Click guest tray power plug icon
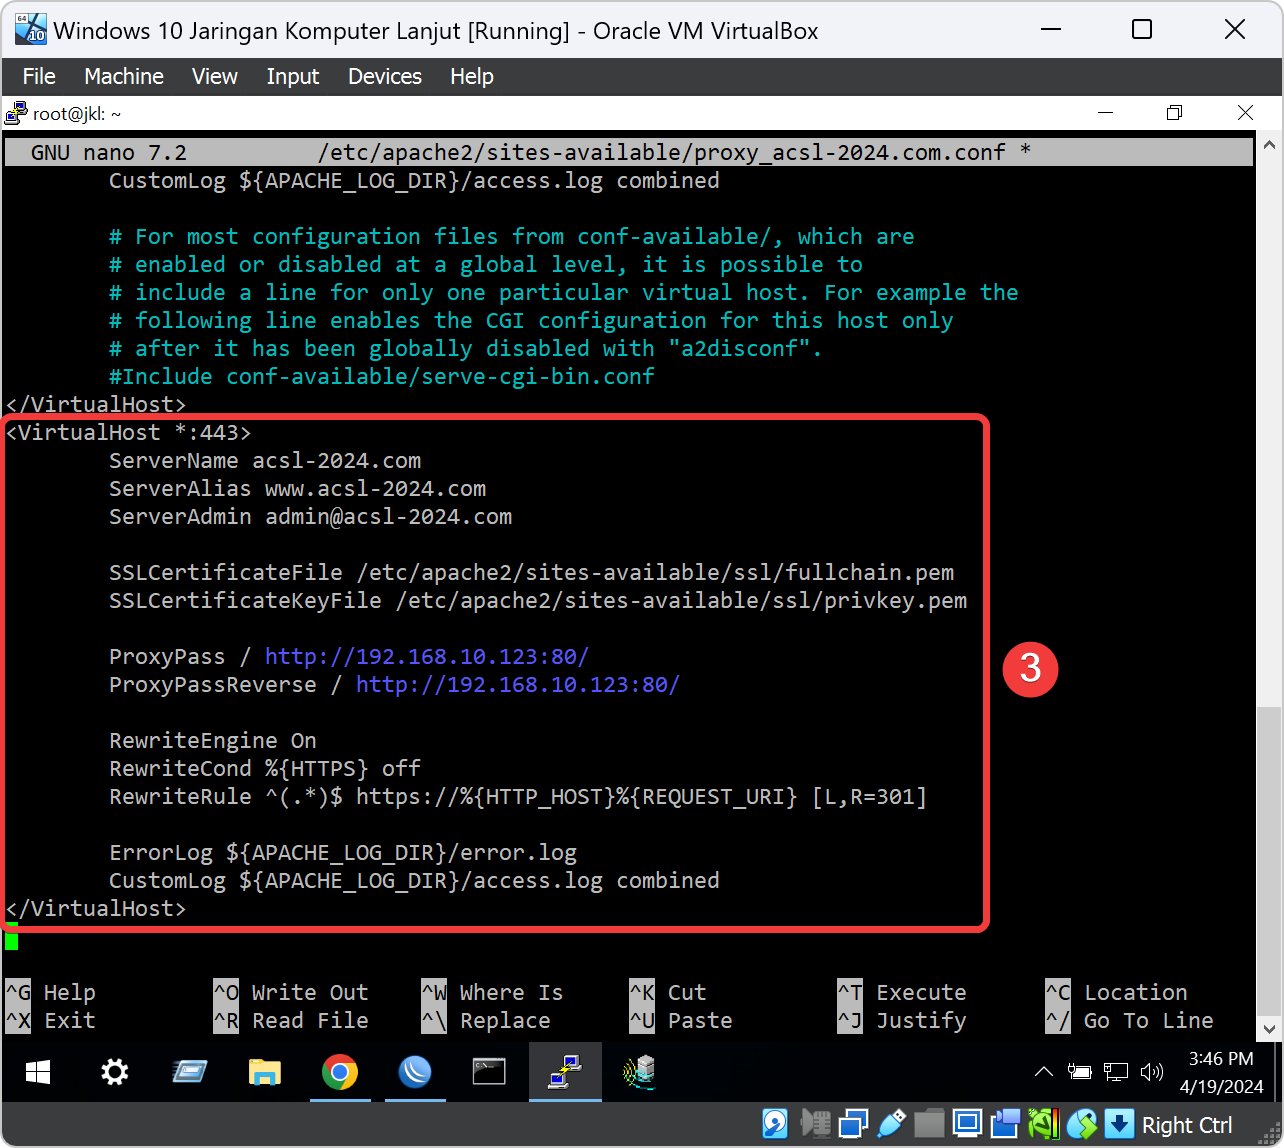This screenshot has width=1284, height=1148. 1079,1072
